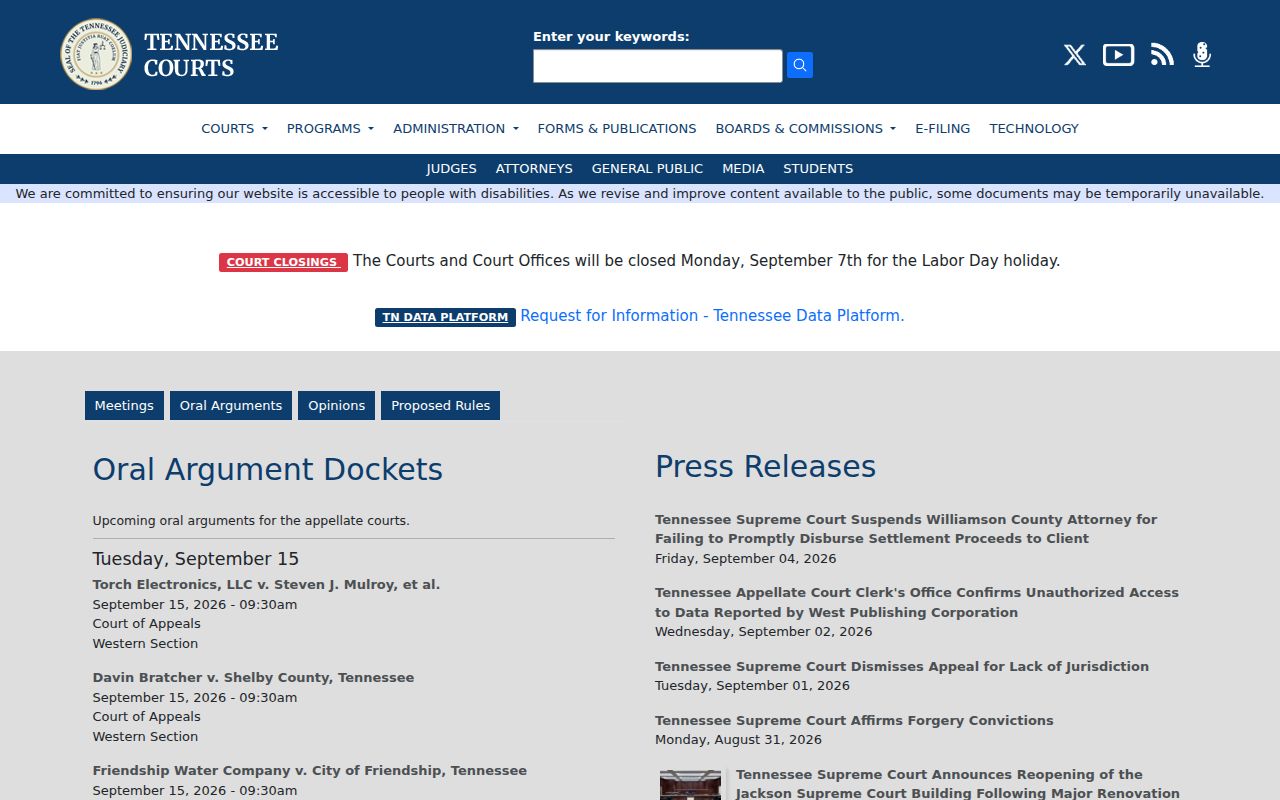Open the Tennessee Courts X (Twitter) page
Viewport: 1280px width, 800px height.
click(x=1074, y=55)
